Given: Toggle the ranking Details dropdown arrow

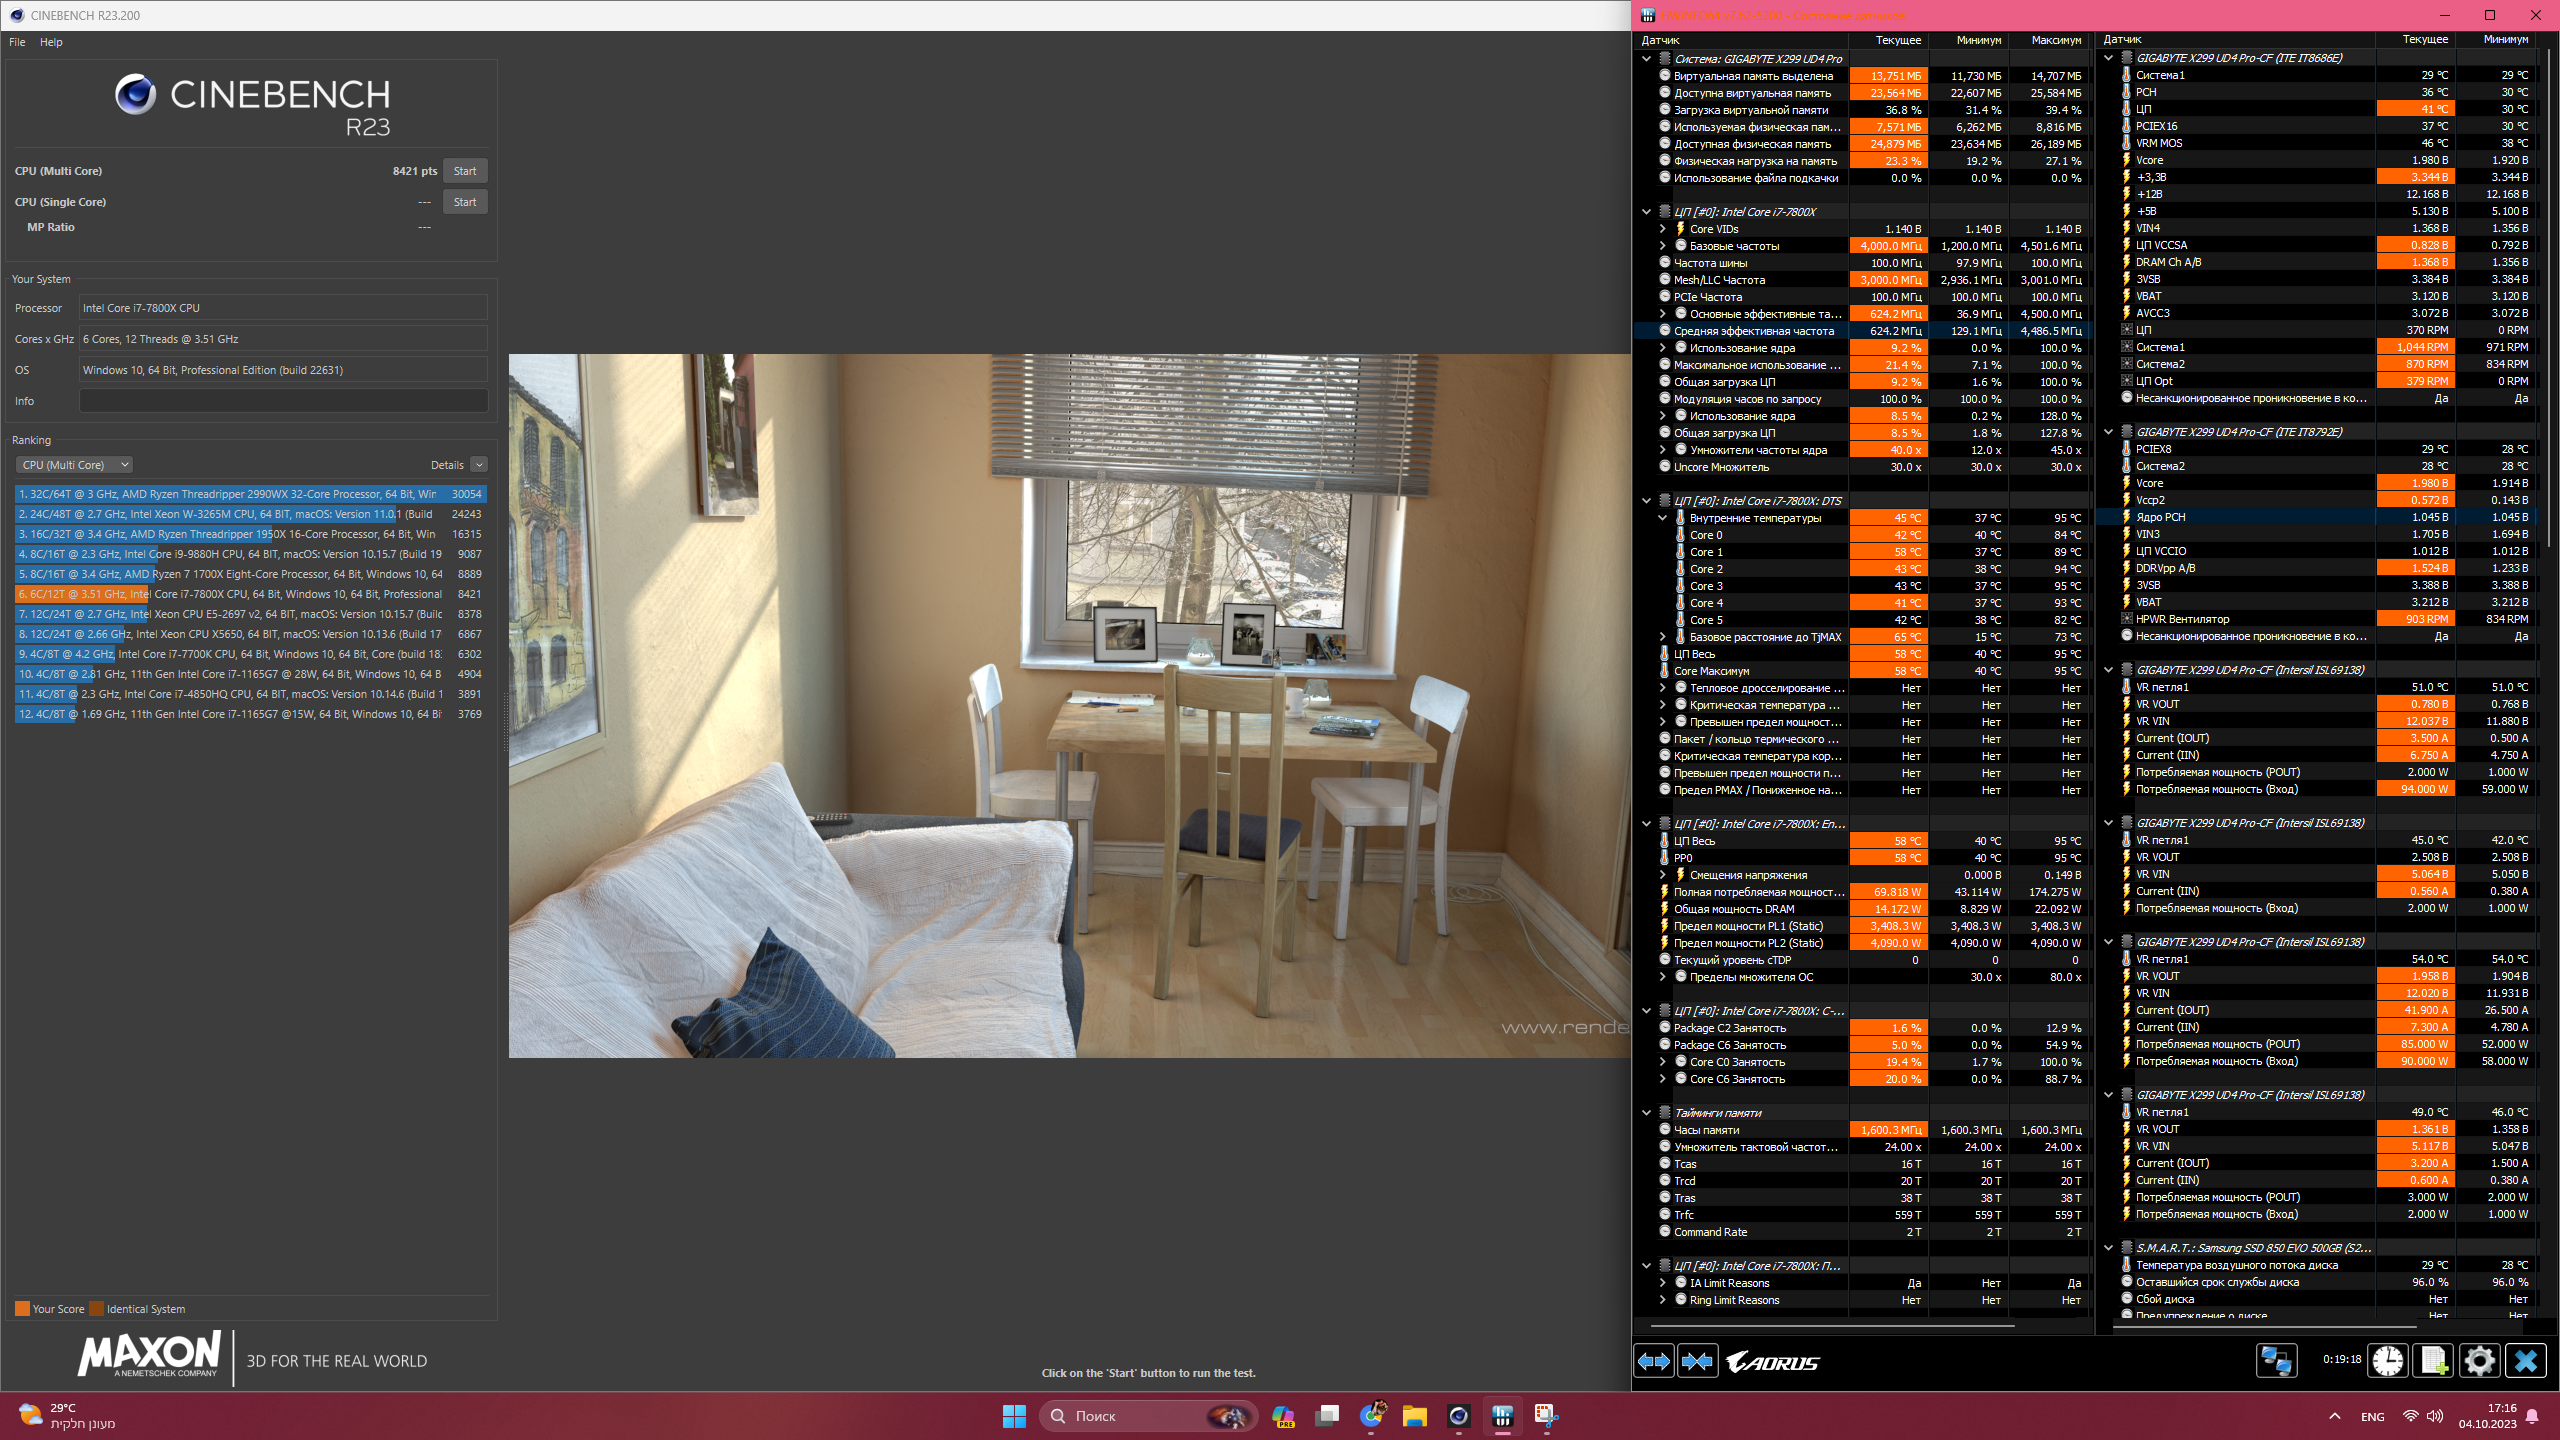Looking at the screenshot, I should (x=479, y=465).
